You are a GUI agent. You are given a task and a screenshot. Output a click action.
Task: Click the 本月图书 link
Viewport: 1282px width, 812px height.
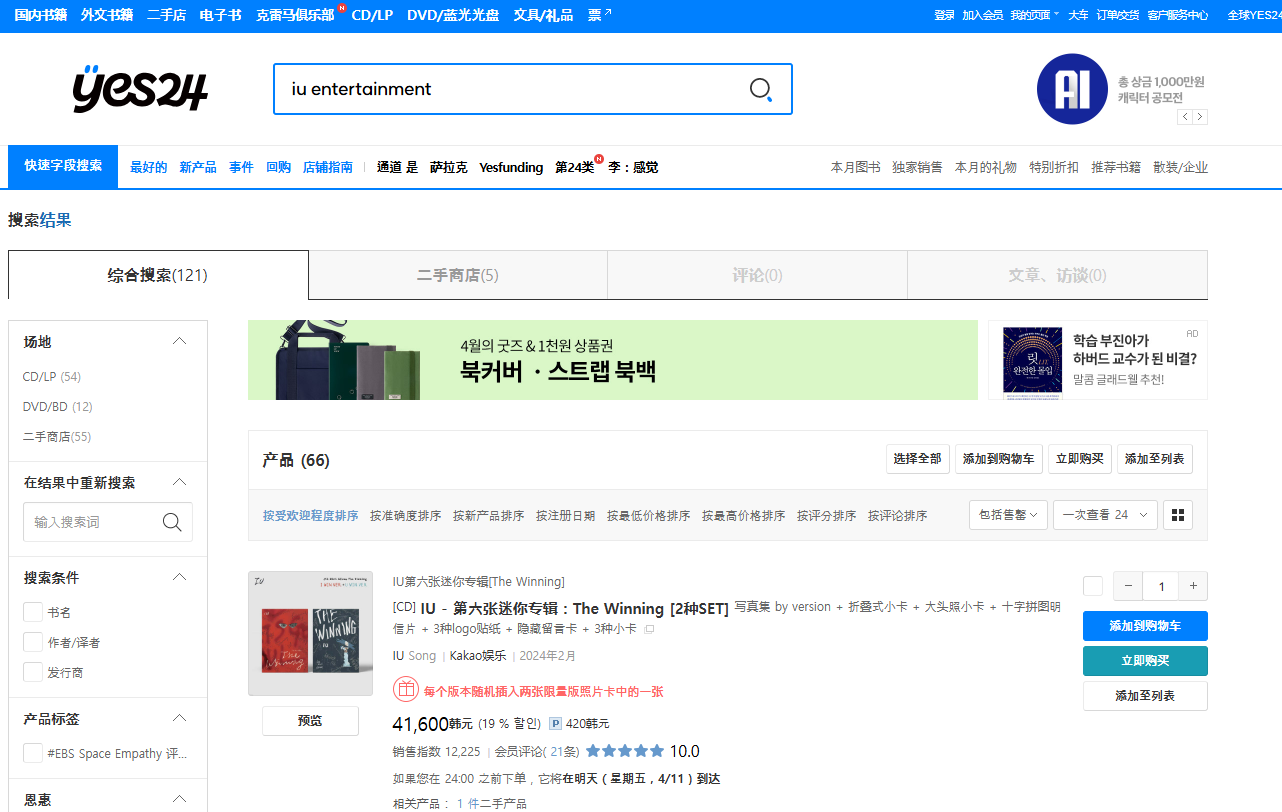point(855,167)
